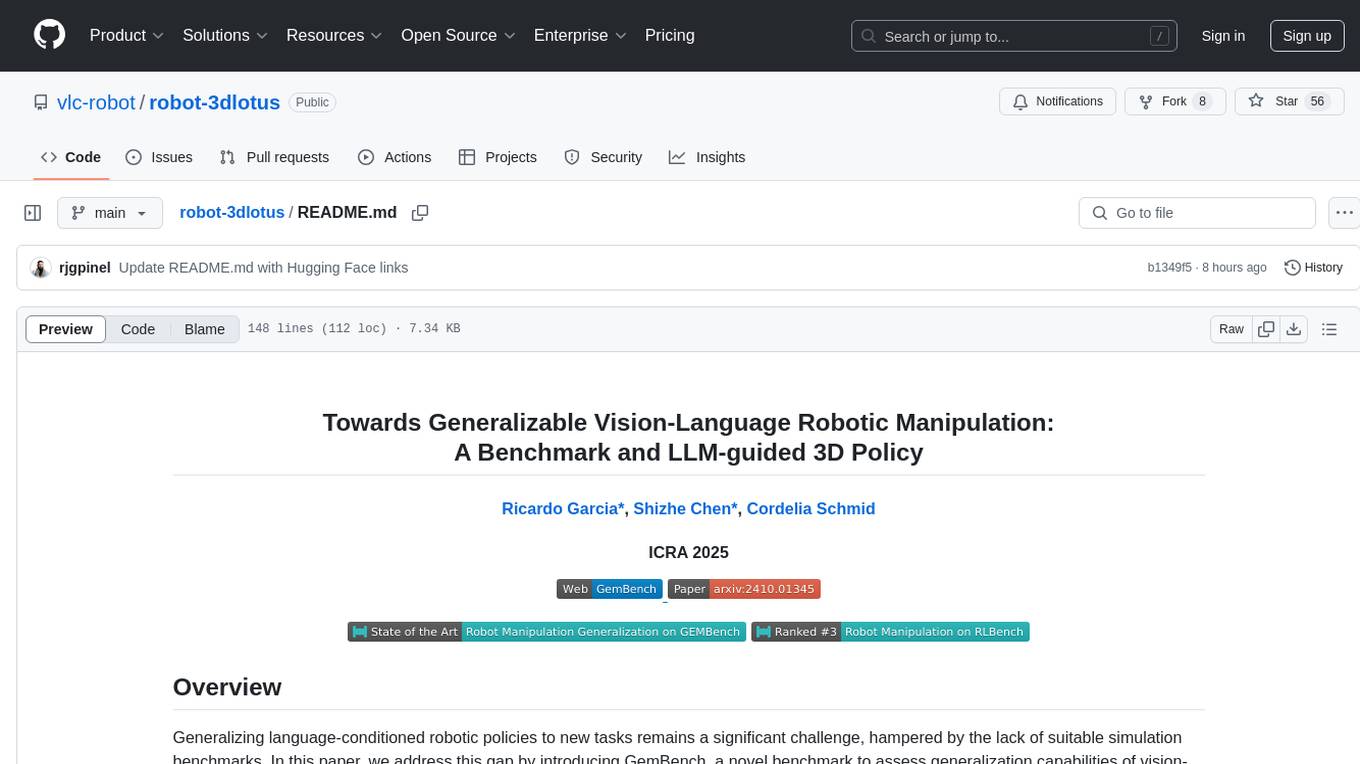
Task: Select the Code view
Action: coord(138,329)
